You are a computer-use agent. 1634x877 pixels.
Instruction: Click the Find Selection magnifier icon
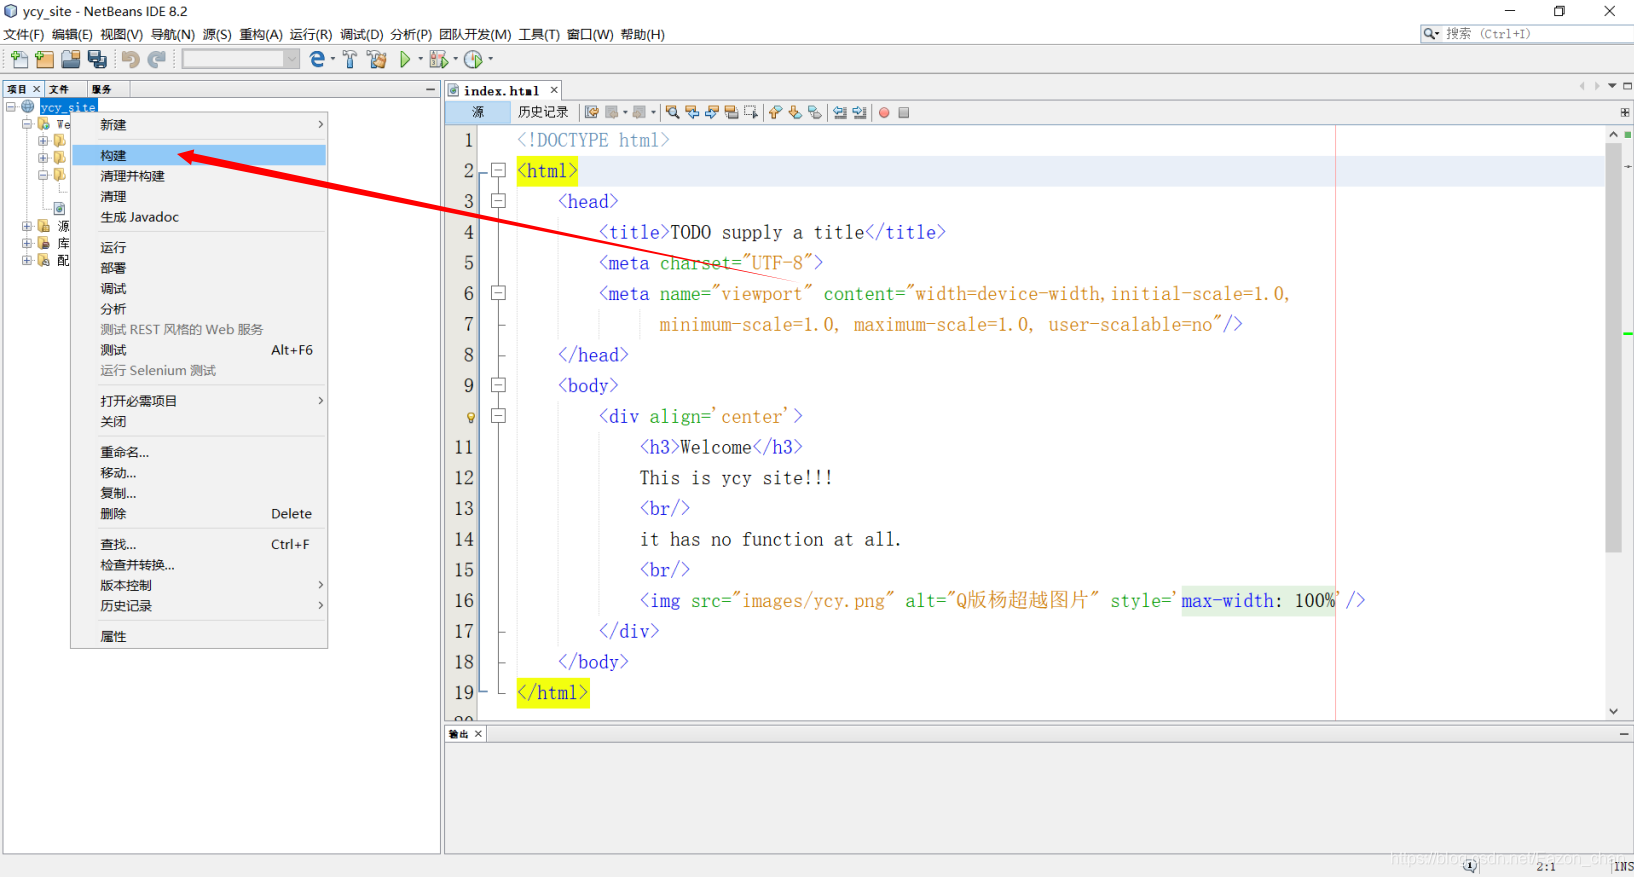[x=673, y=113]
